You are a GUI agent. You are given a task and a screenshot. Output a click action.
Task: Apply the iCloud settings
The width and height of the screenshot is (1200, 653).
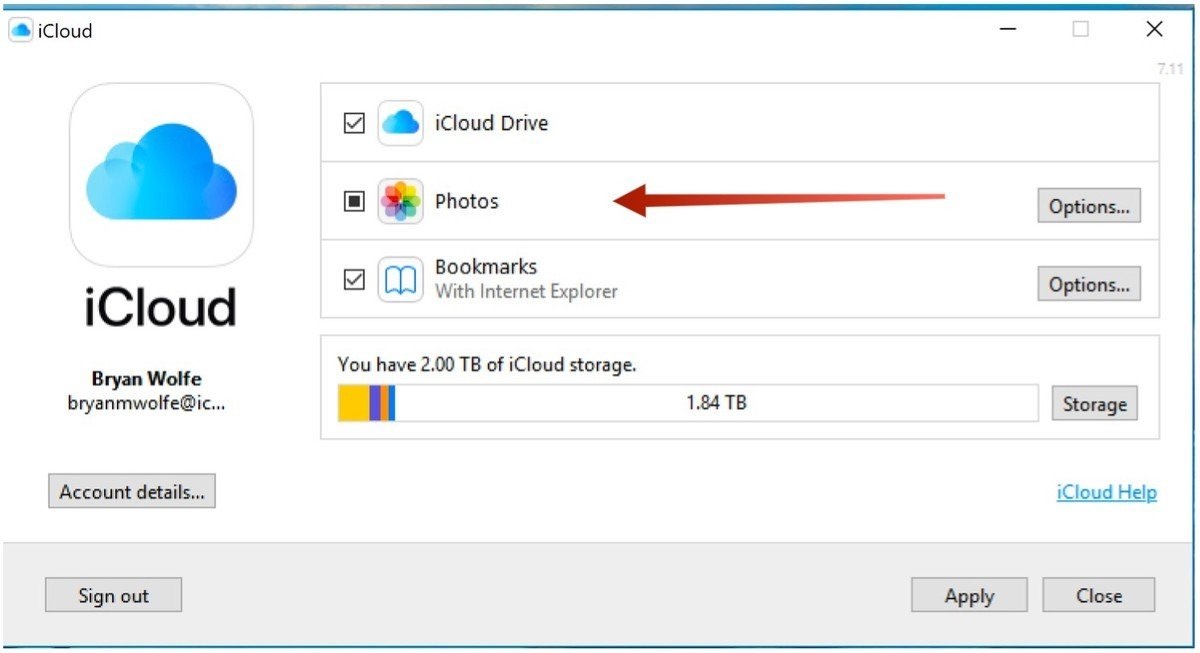point(968,595)
